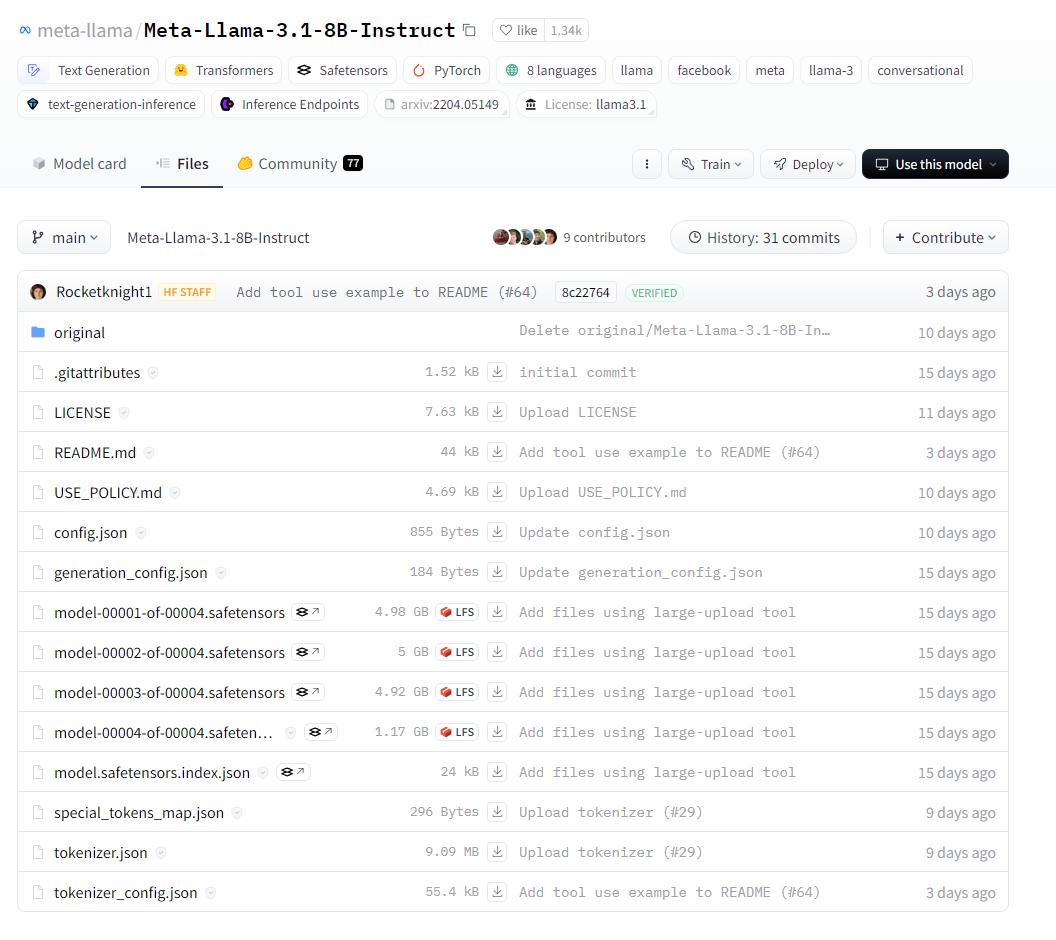
Task: Click the Transformers tag
Action: [x=224, y=70]
